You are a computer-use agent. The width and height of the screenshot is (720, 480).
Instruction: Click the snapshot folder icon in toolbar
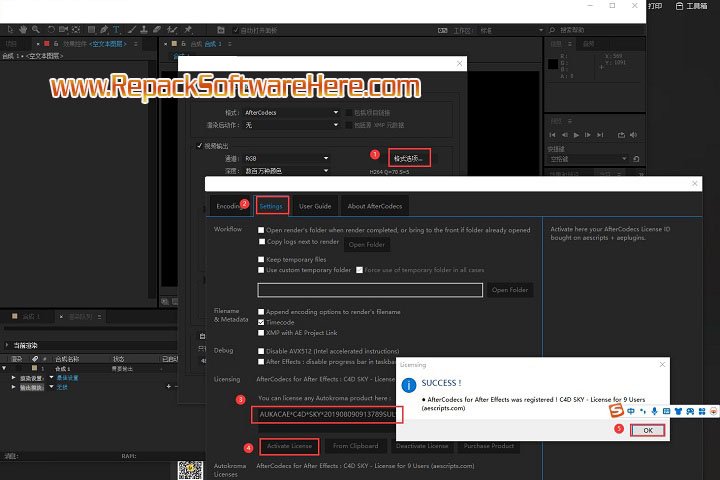[221, 30]
